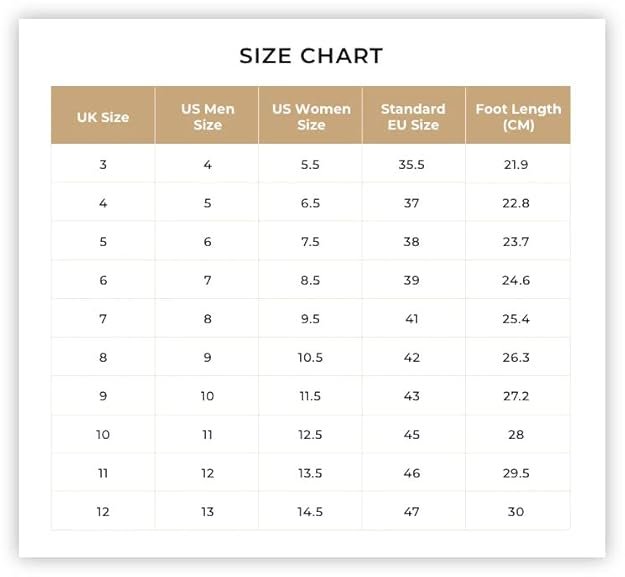Select EU size 38 cell

tap(411, 242)
